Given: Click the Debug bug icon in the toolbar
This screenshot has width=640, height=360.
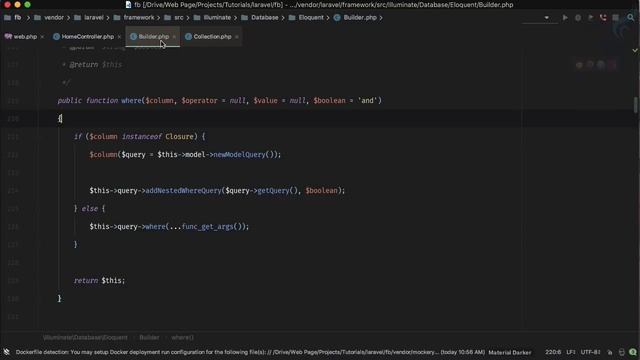Looking at the screenshot, I should pyautogui.click(x=578, y=18).
